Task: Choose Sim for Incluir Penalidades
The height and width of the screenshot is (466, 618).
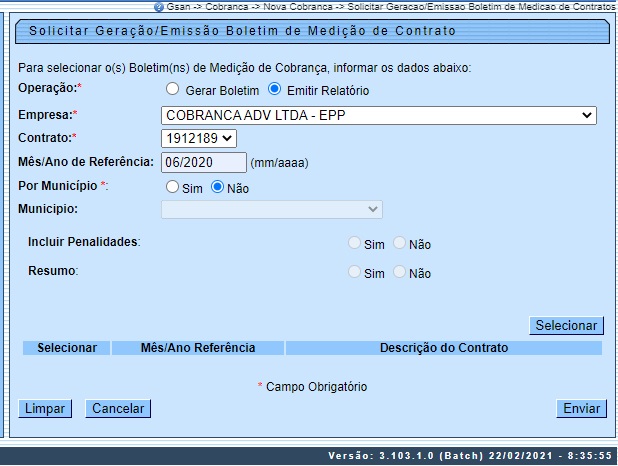Action: tap(355, 243)
